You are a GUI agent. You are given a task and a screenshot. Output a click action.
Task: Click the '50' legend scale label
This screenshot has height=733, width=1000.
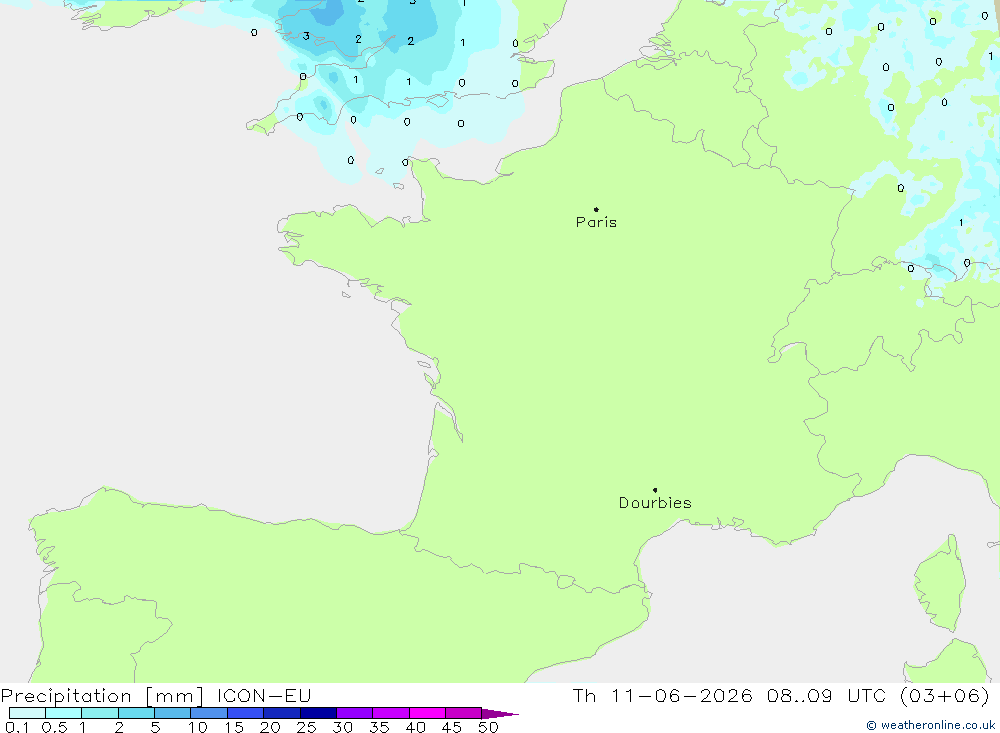pos(489,727)
